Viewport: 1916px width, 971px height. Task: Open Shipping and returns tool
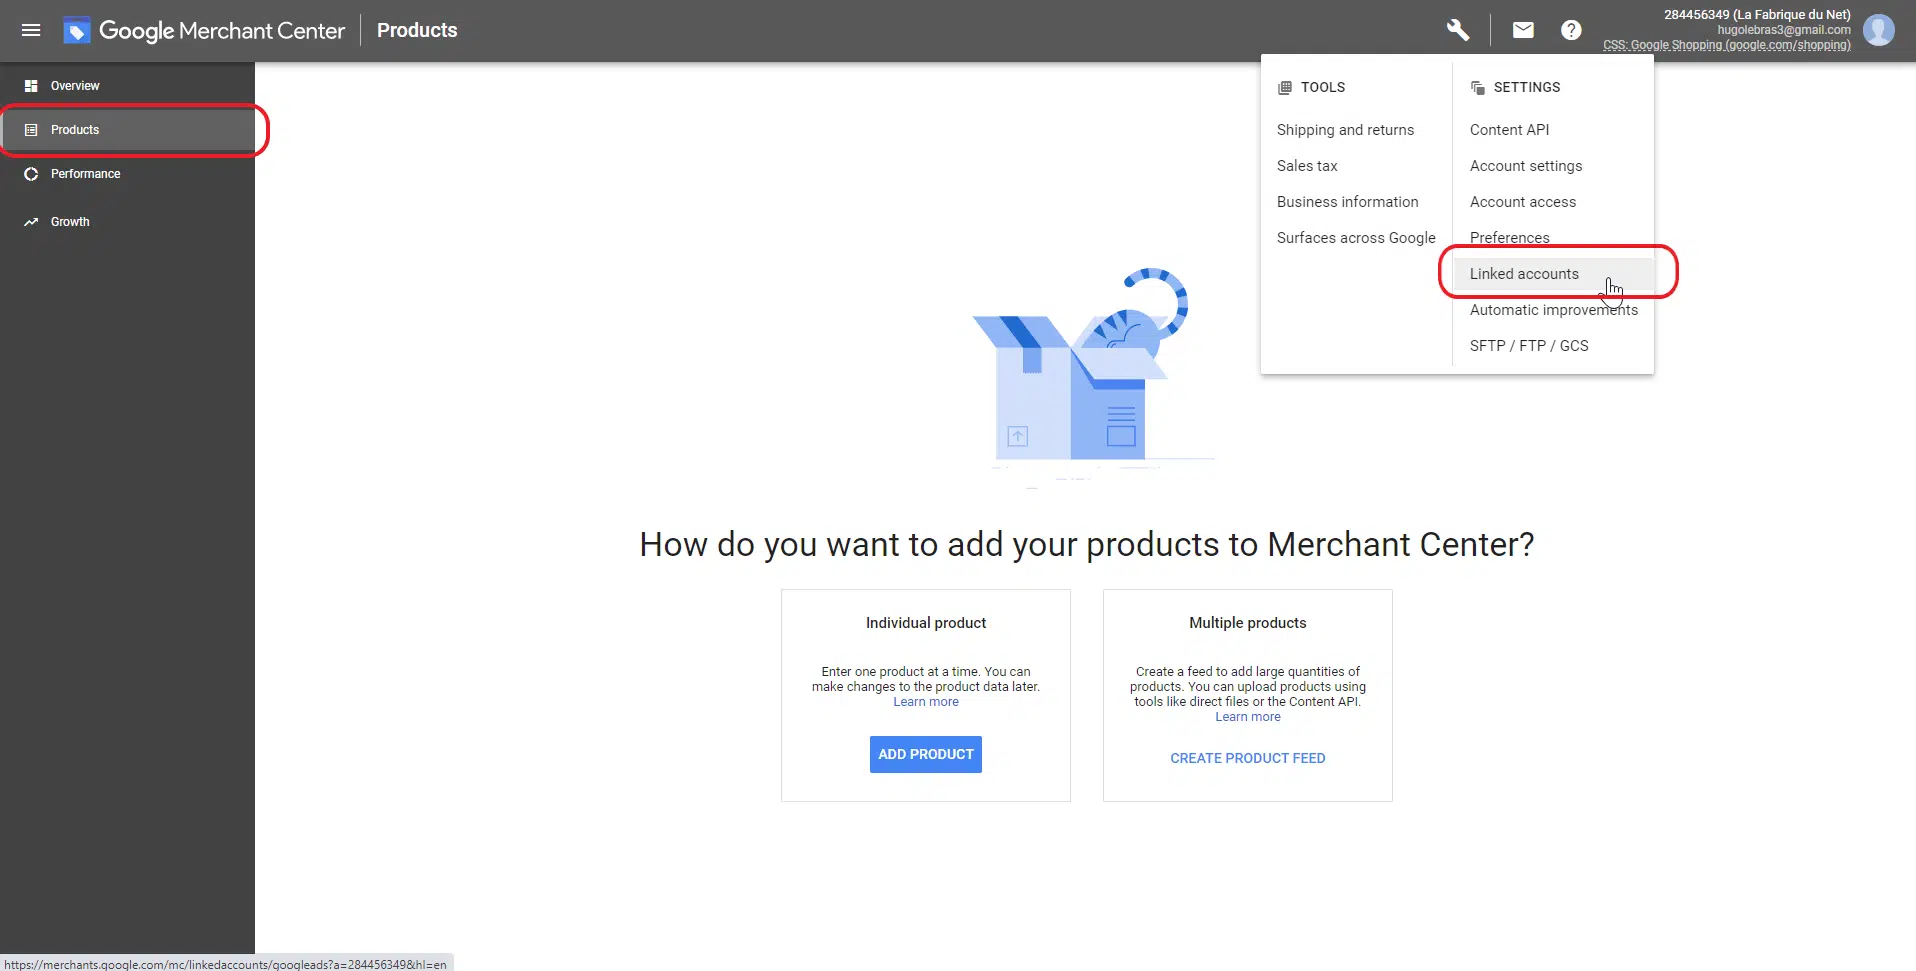coord(1345,130)
